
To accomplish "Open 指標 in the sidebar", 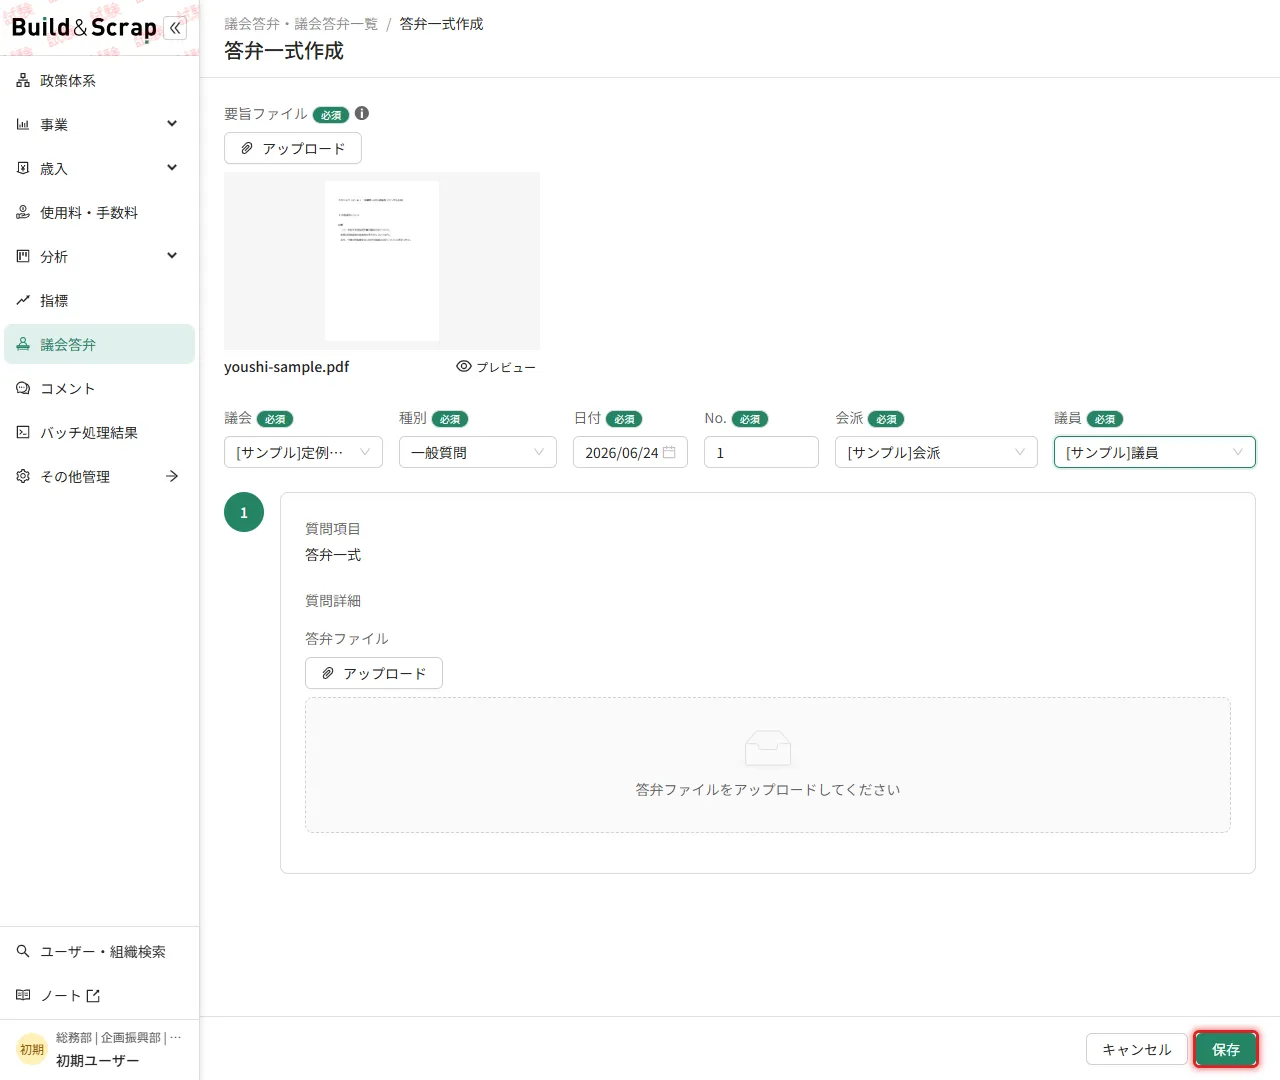I will point(100,300).
